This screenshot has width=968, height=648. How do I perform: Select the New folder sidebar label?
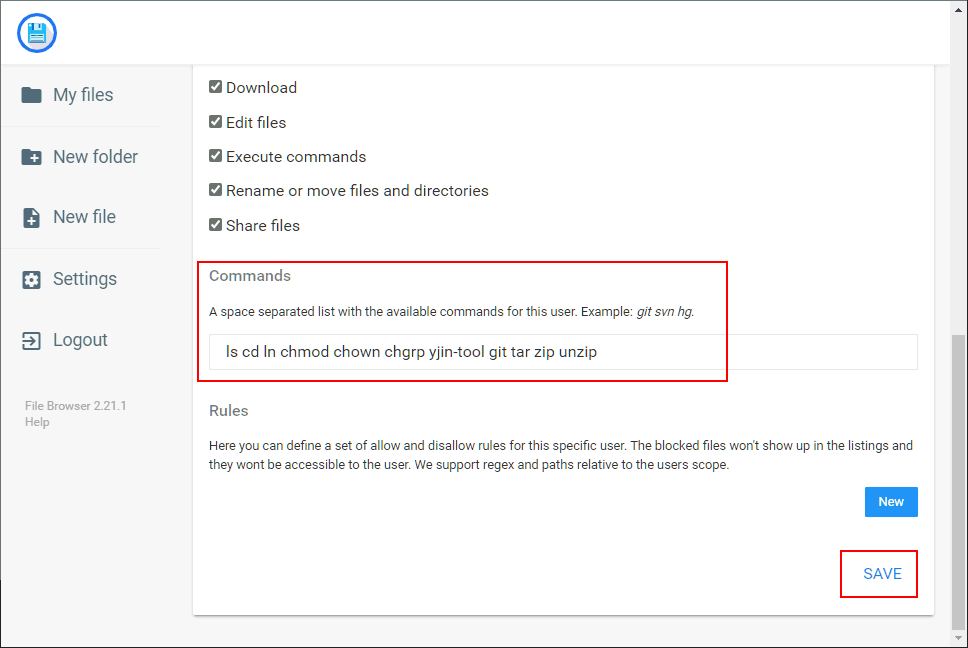tap(95, 157)
